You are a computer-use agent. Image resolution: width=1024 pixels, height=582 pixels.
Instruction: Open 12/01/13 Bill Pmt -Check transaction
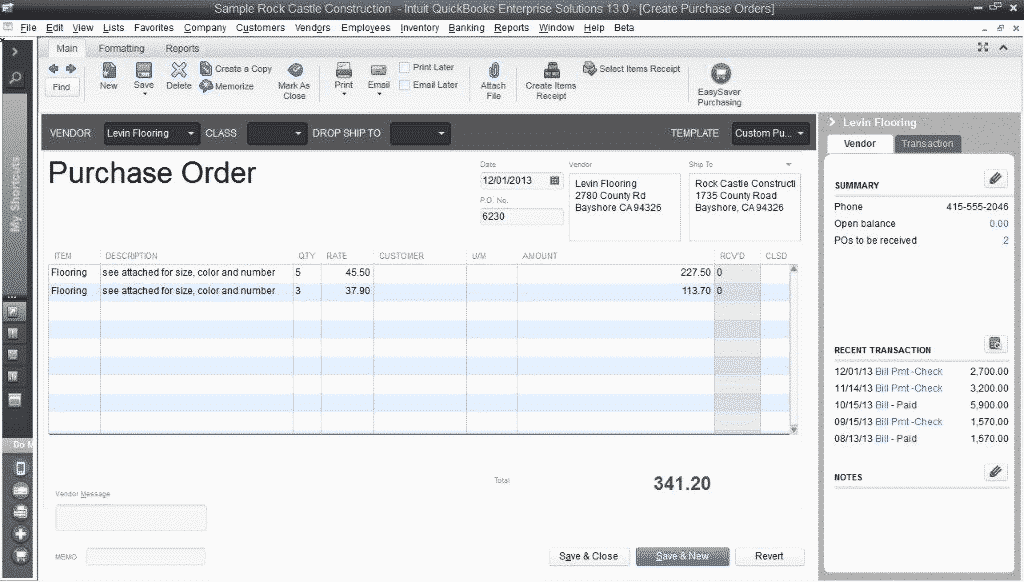pos(908,372)
